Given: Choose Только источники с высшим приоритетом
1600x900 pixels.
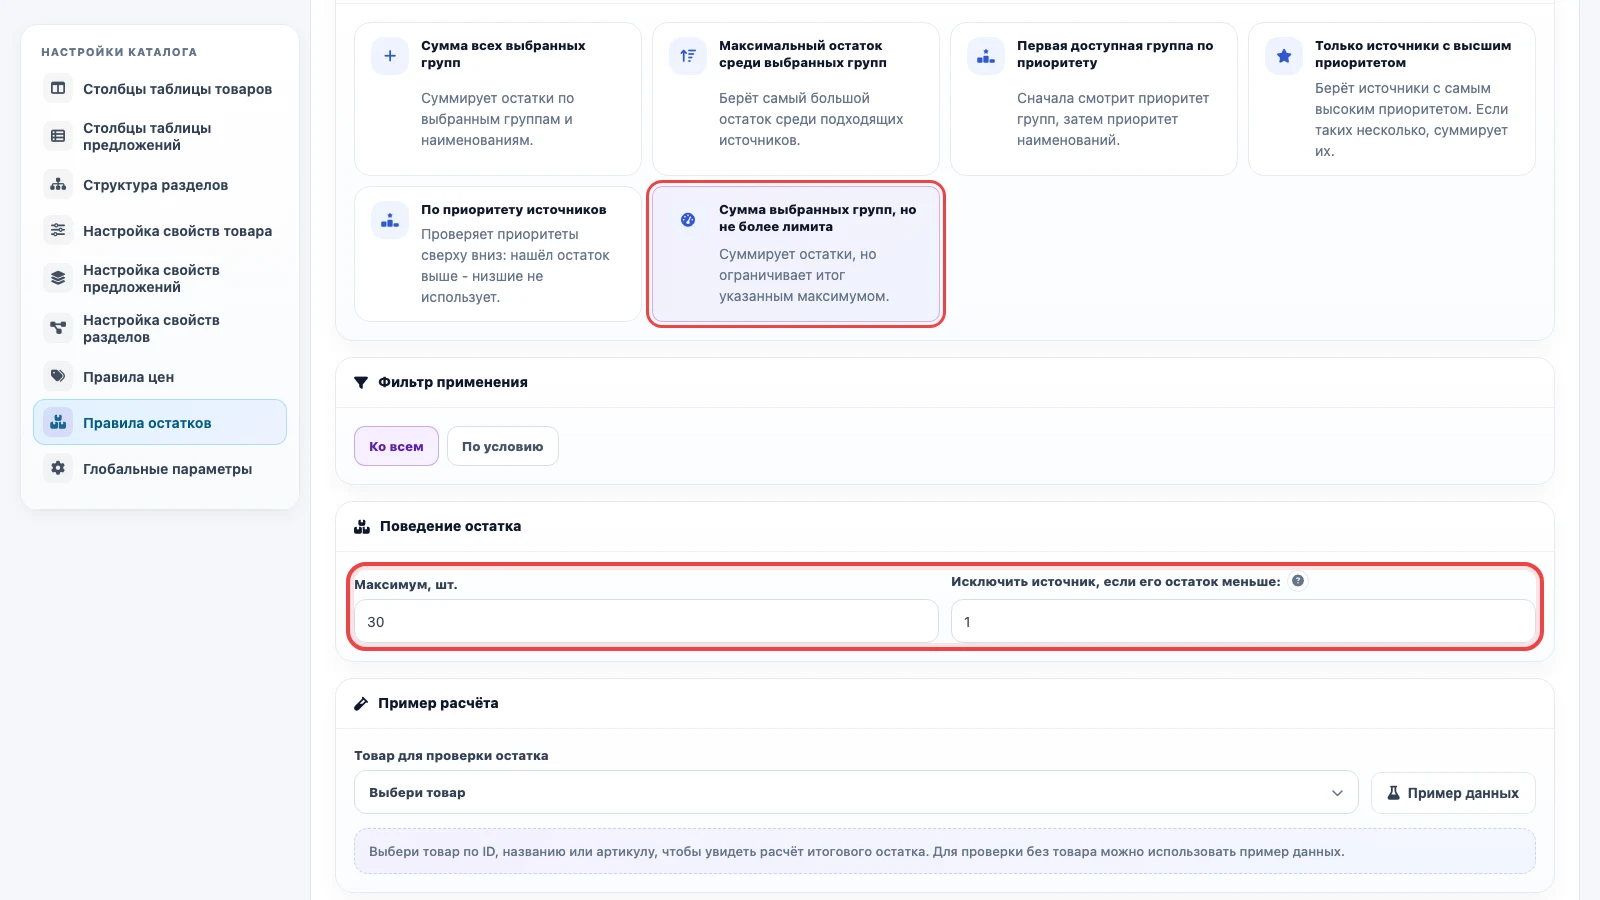Looking at the screenshot, I should (1392, 99).
